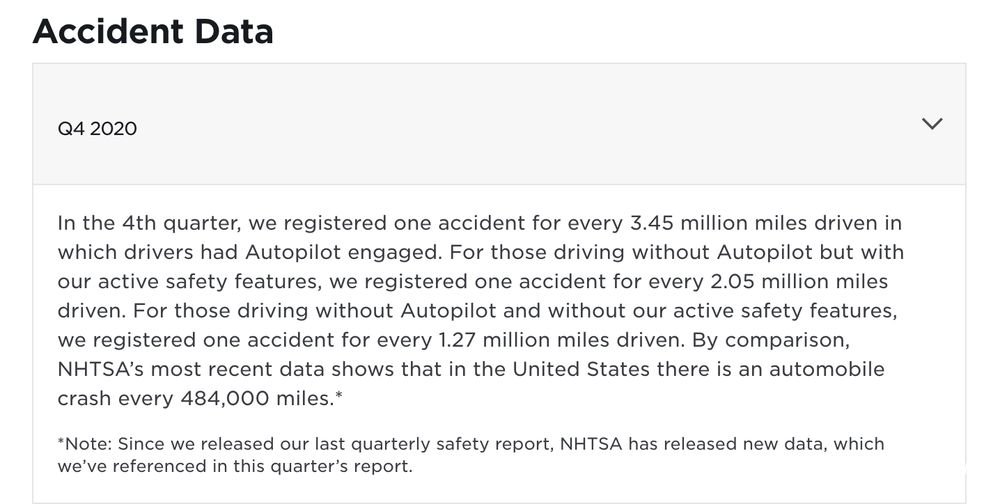The width and height of the screenshot is (1000, 504).
Task: Click the asterisk after 484,000 miles
Action: (339, 395)
